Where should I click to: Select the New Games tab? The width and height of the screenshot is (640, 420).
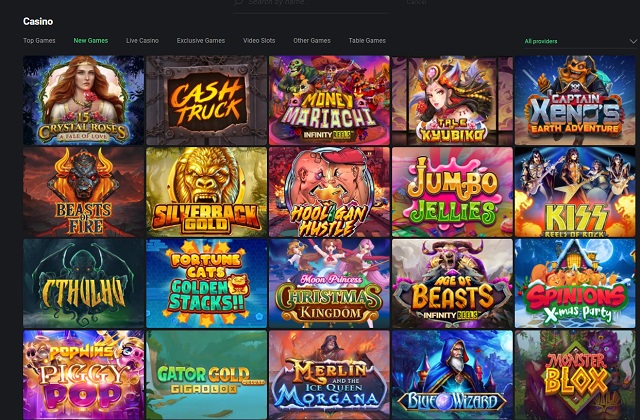[91, 40]
